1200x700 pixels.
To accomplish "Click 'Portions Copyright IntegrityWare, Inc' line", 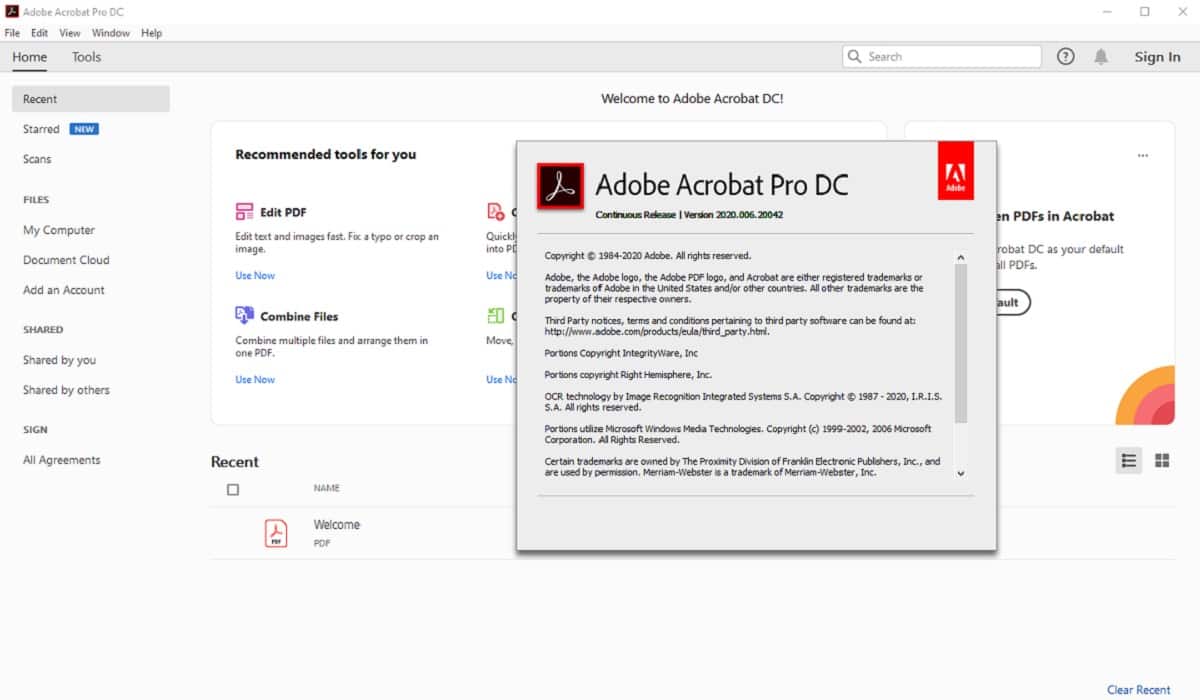I will 621,353.
